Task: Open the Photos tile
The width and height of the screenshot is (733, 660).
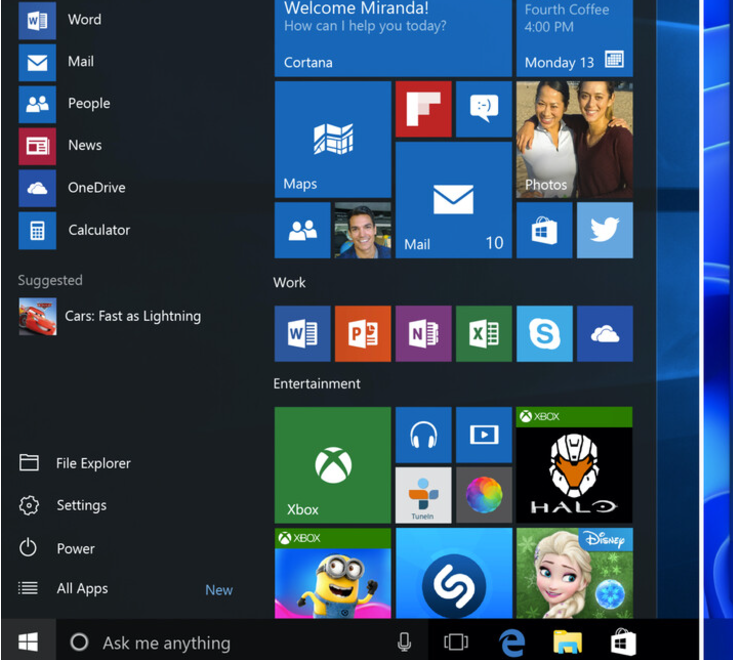Action: click(x=575, y=139)
